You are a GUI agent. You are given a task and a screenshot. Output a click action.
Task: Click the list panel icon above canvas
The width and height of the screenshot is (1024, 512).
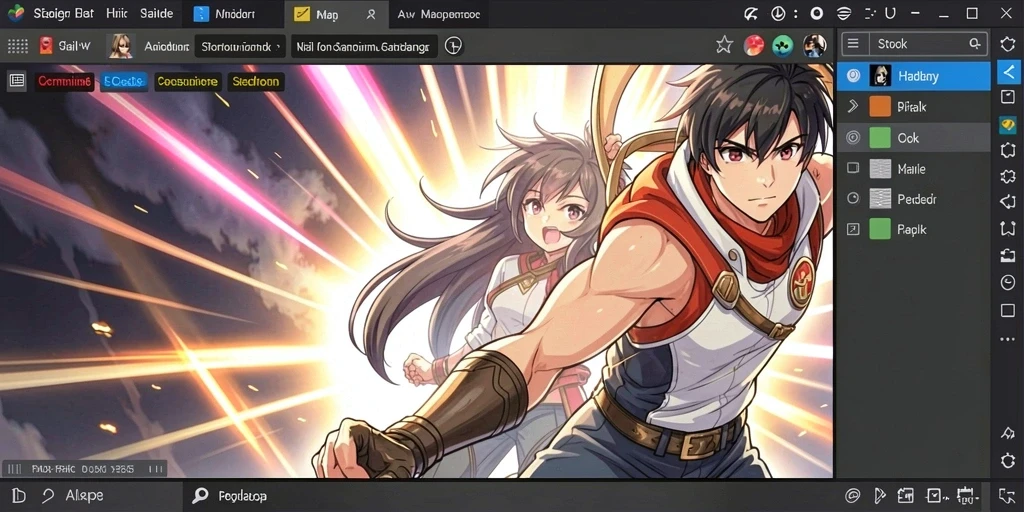(17, 81)
